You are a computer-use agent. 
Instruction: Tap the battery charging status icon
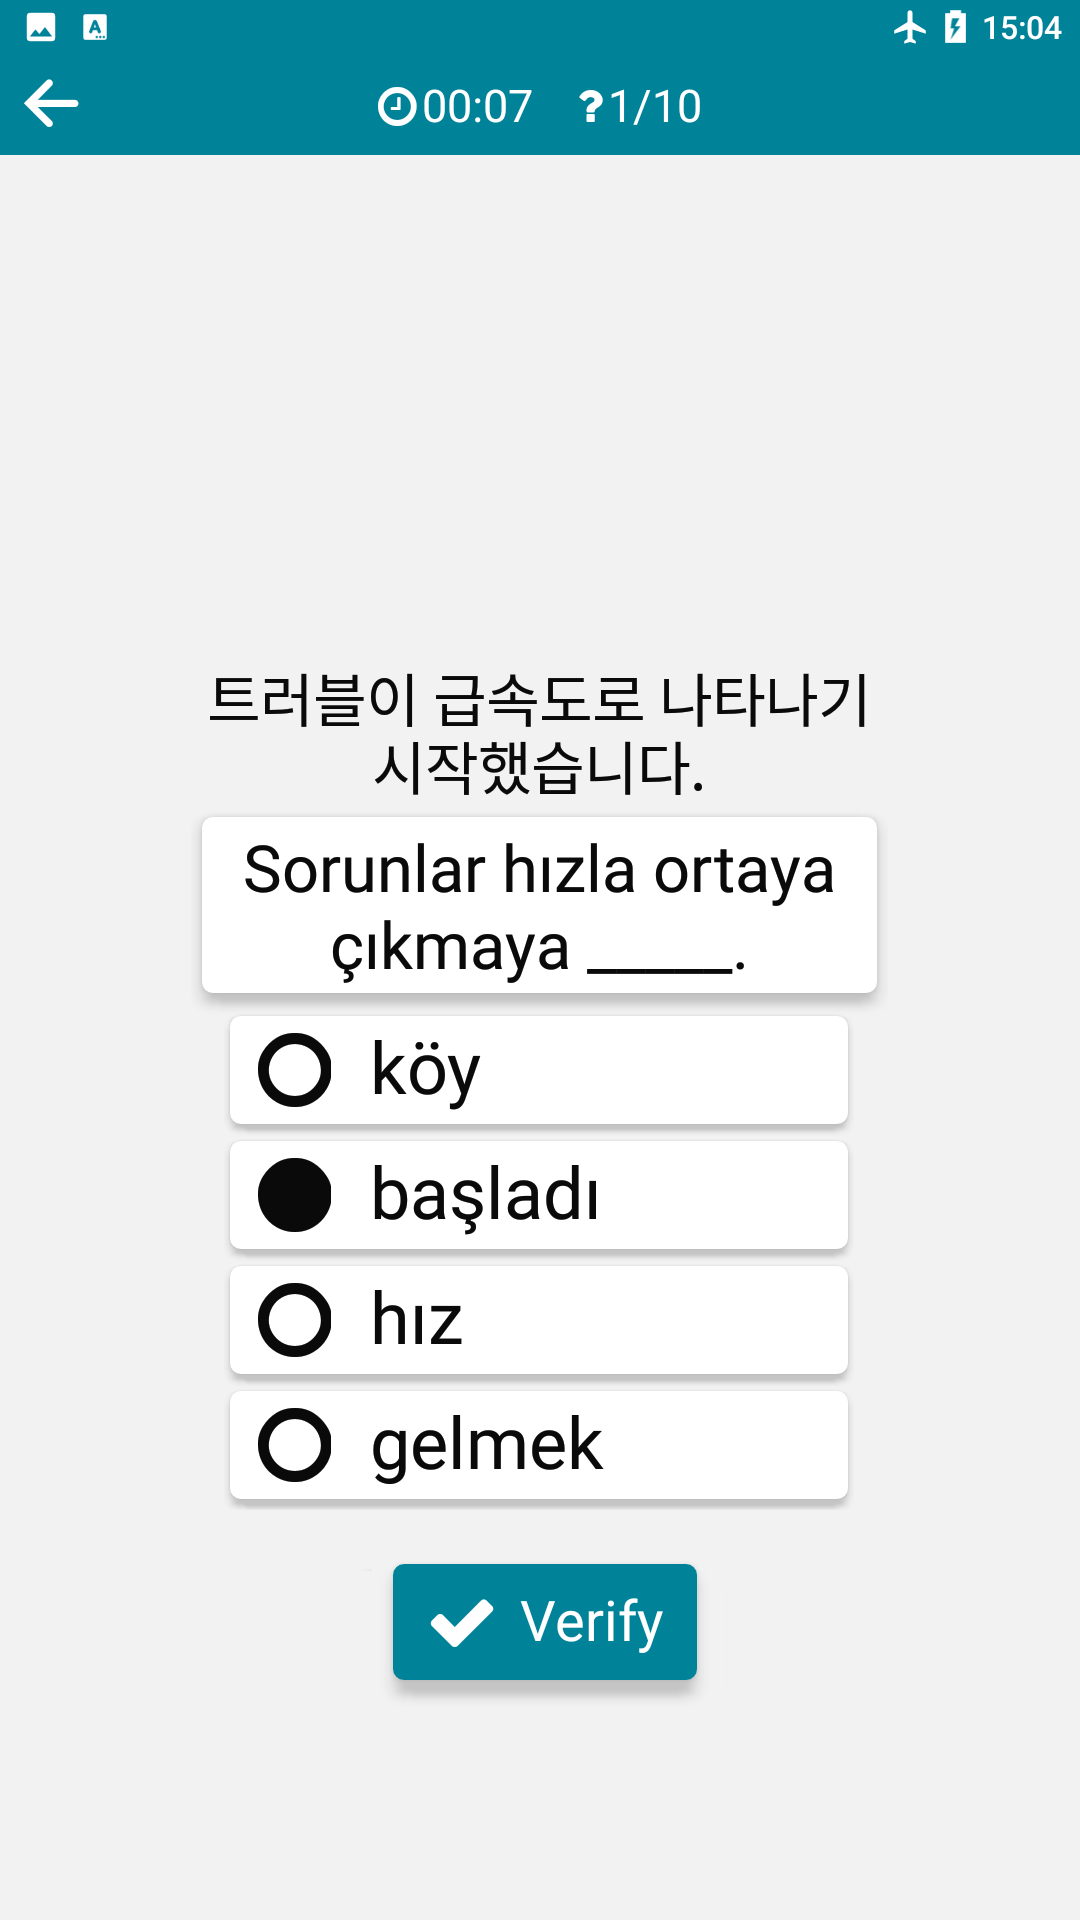(x=956, y=27)
